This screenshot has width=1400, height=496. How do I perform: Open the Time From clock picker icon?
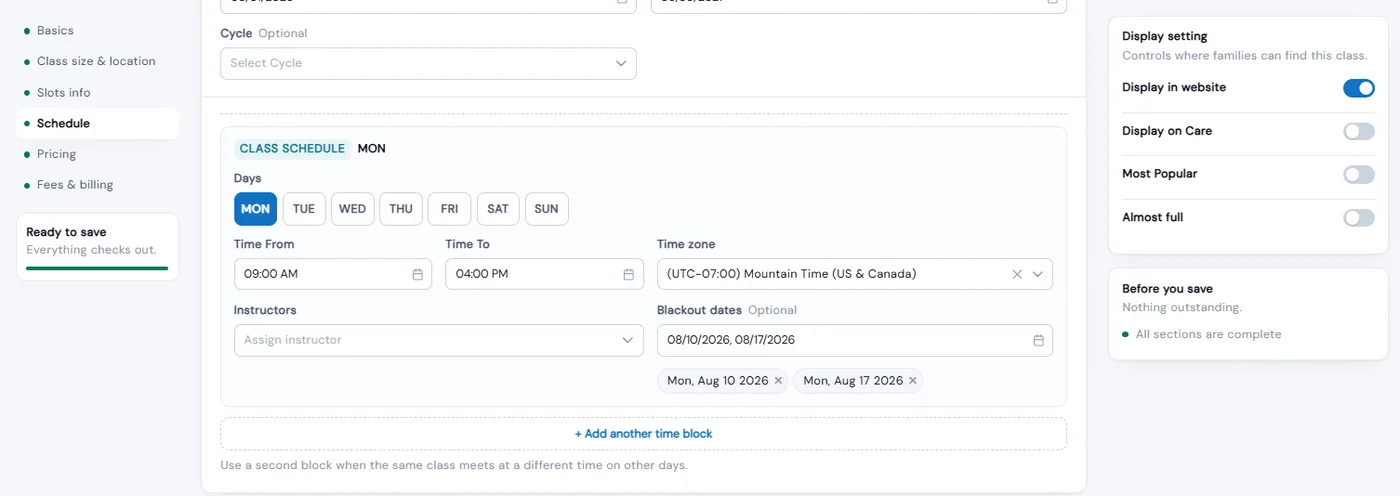point(417,274)
